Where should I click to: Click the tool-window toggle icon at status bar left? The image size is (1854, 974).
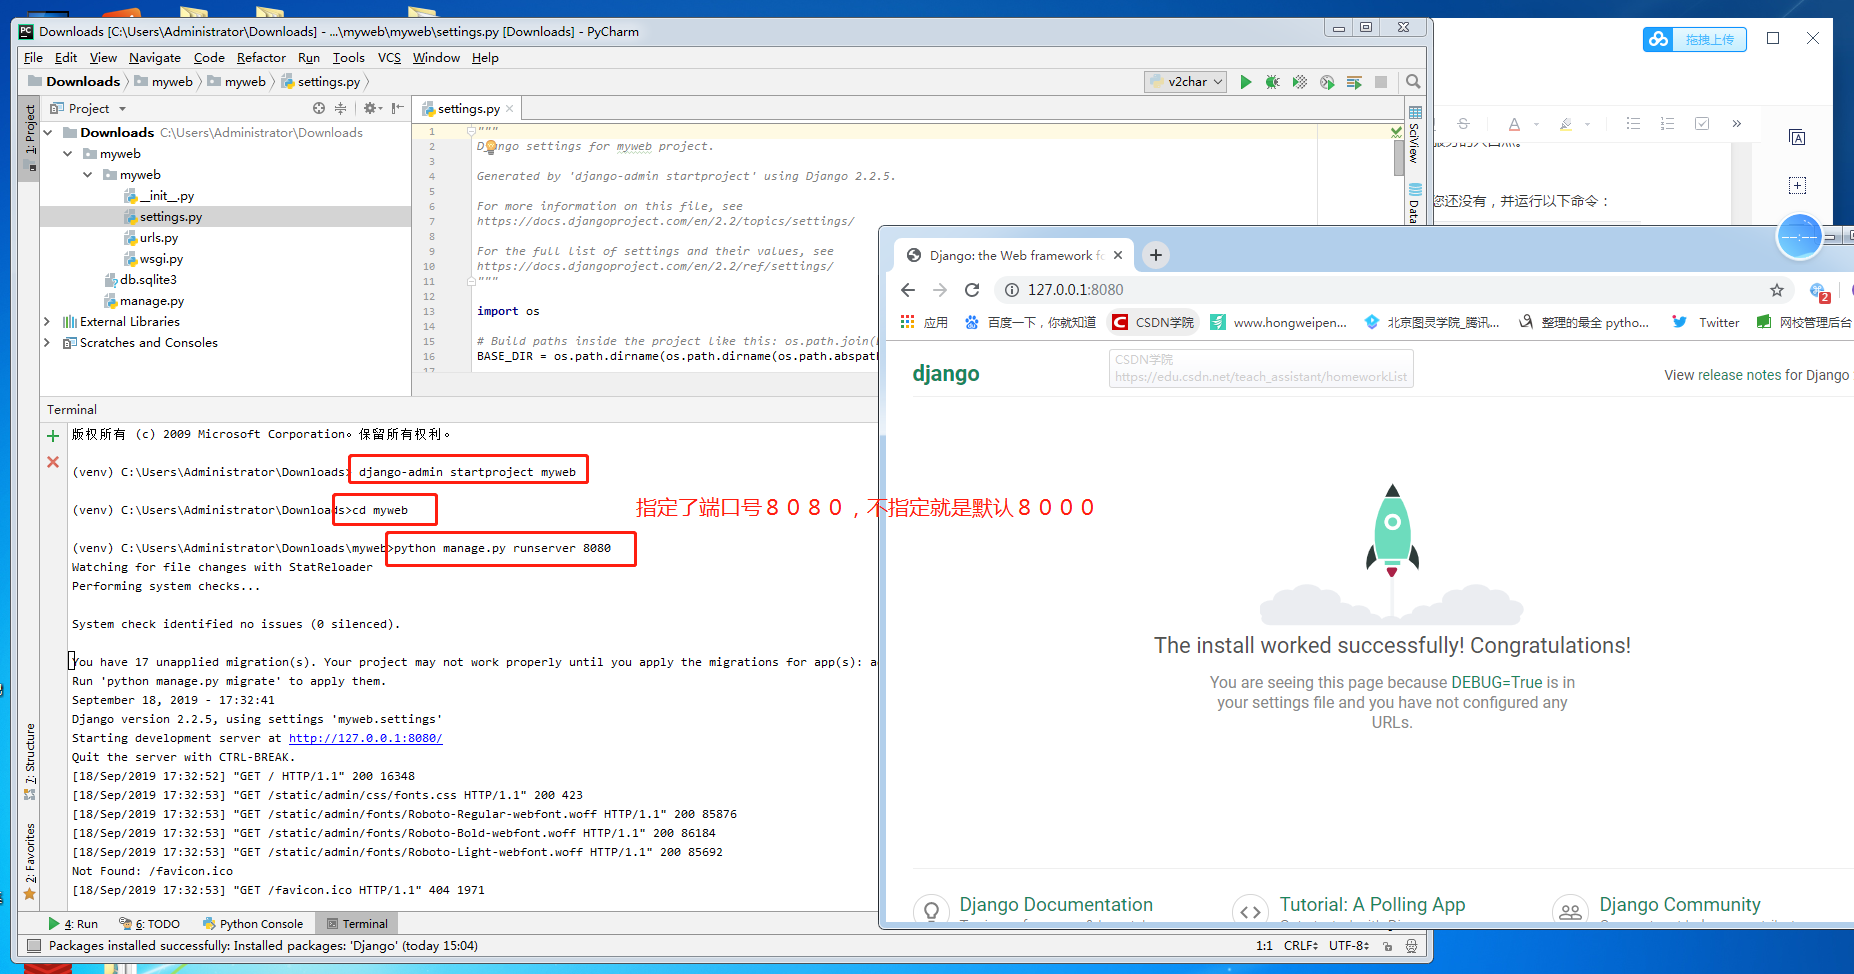34,946
